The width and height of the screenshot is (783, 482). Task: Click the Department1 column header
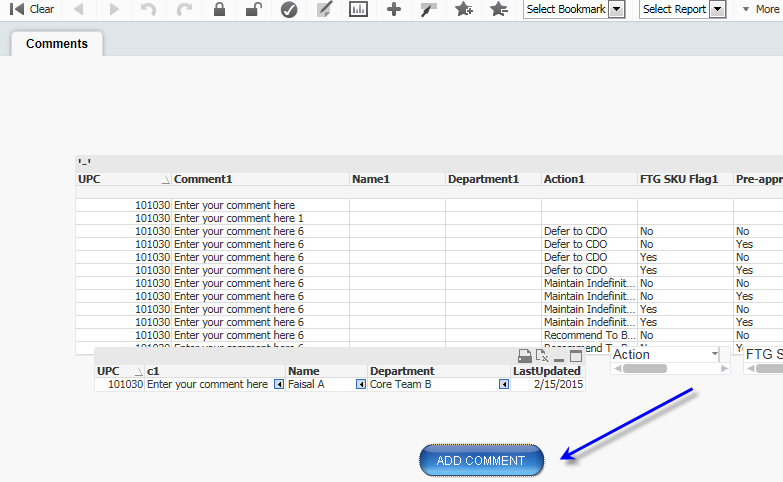[493, 179]
